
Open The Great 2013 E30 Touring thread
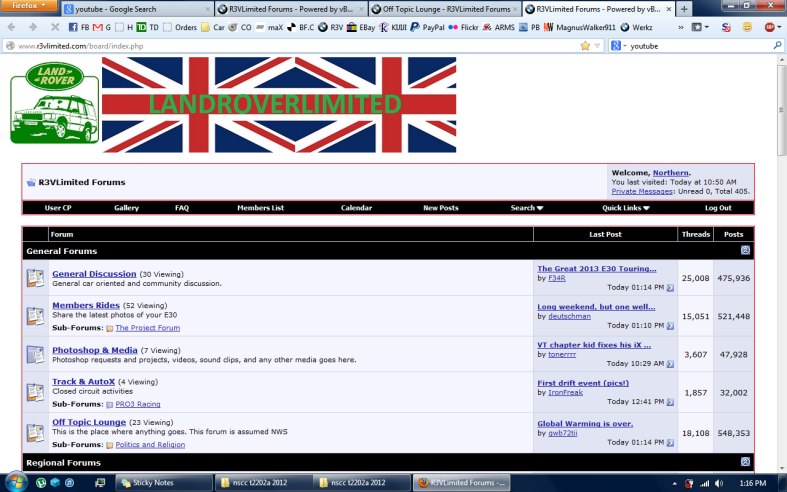click(597, 269)
